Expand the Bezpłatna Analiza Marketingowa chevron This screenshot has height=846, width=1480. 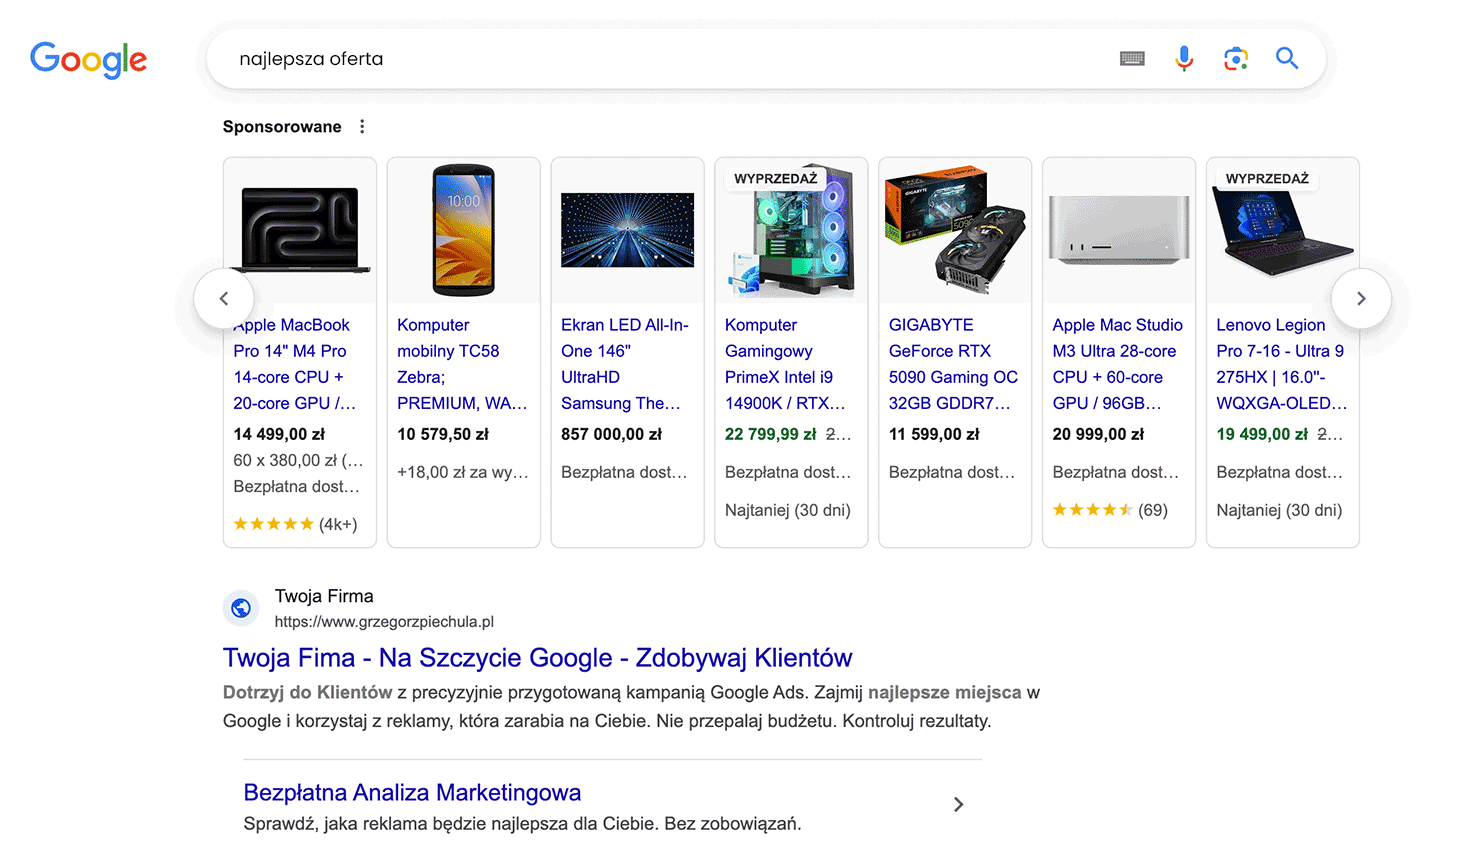pyautogui.click(x=958, y=805)
